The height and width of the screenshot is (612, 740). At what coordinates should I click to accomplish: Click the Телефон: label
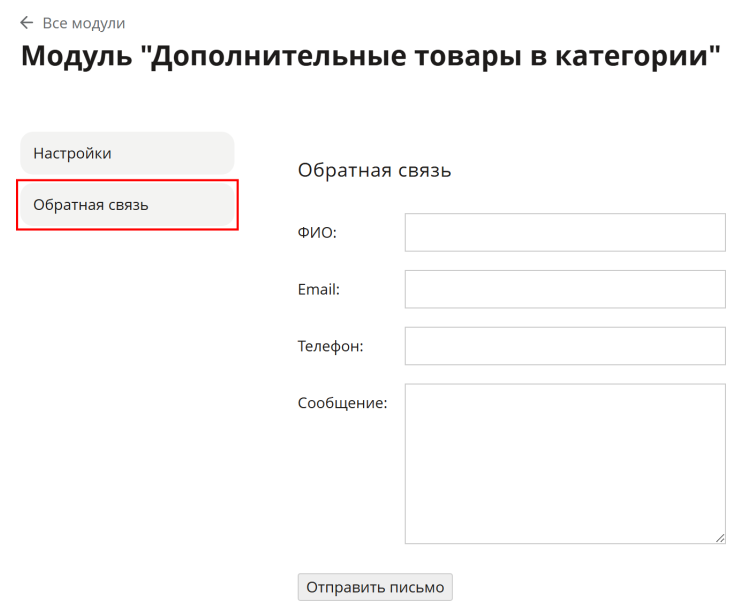tap(330, 346)
